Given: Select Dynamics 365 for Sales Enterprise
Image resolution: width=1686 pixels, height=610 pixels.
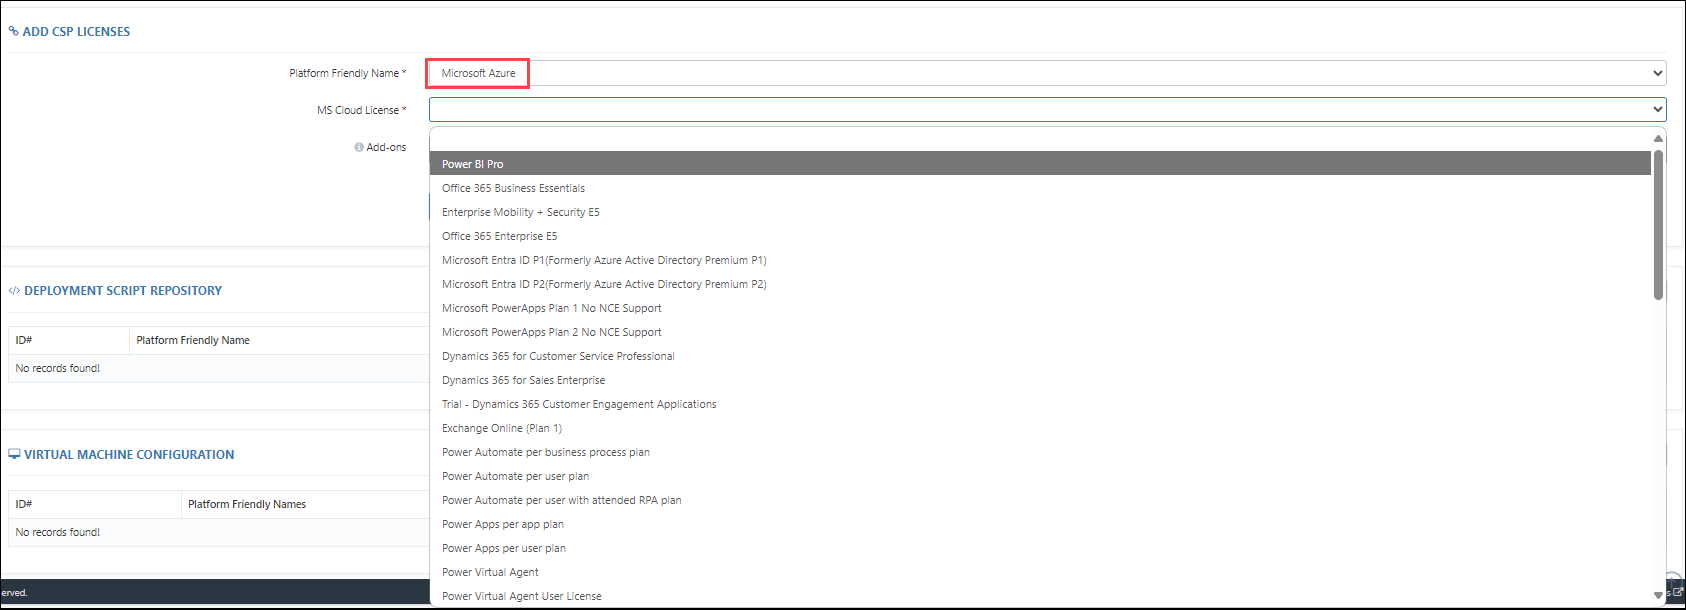Looking at the screenshot, I should pyautogui.click(x=1040, y=380).
